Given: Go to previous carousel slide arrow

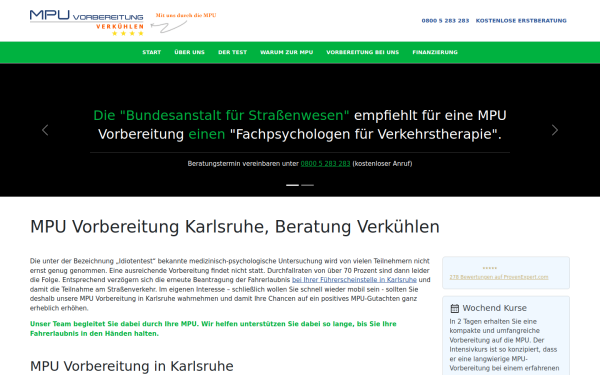Looking at the screenshot, I should (x=45, y=130).
